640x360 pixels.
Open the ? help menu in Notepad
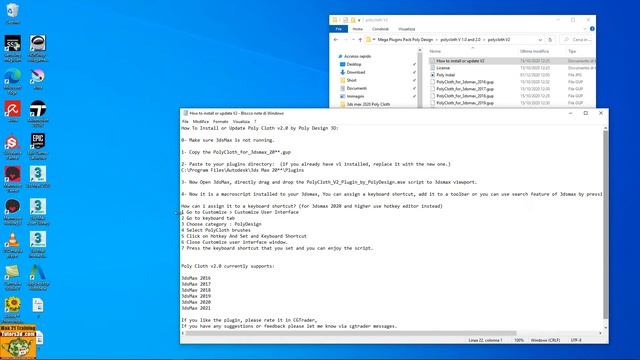[255, 121]
